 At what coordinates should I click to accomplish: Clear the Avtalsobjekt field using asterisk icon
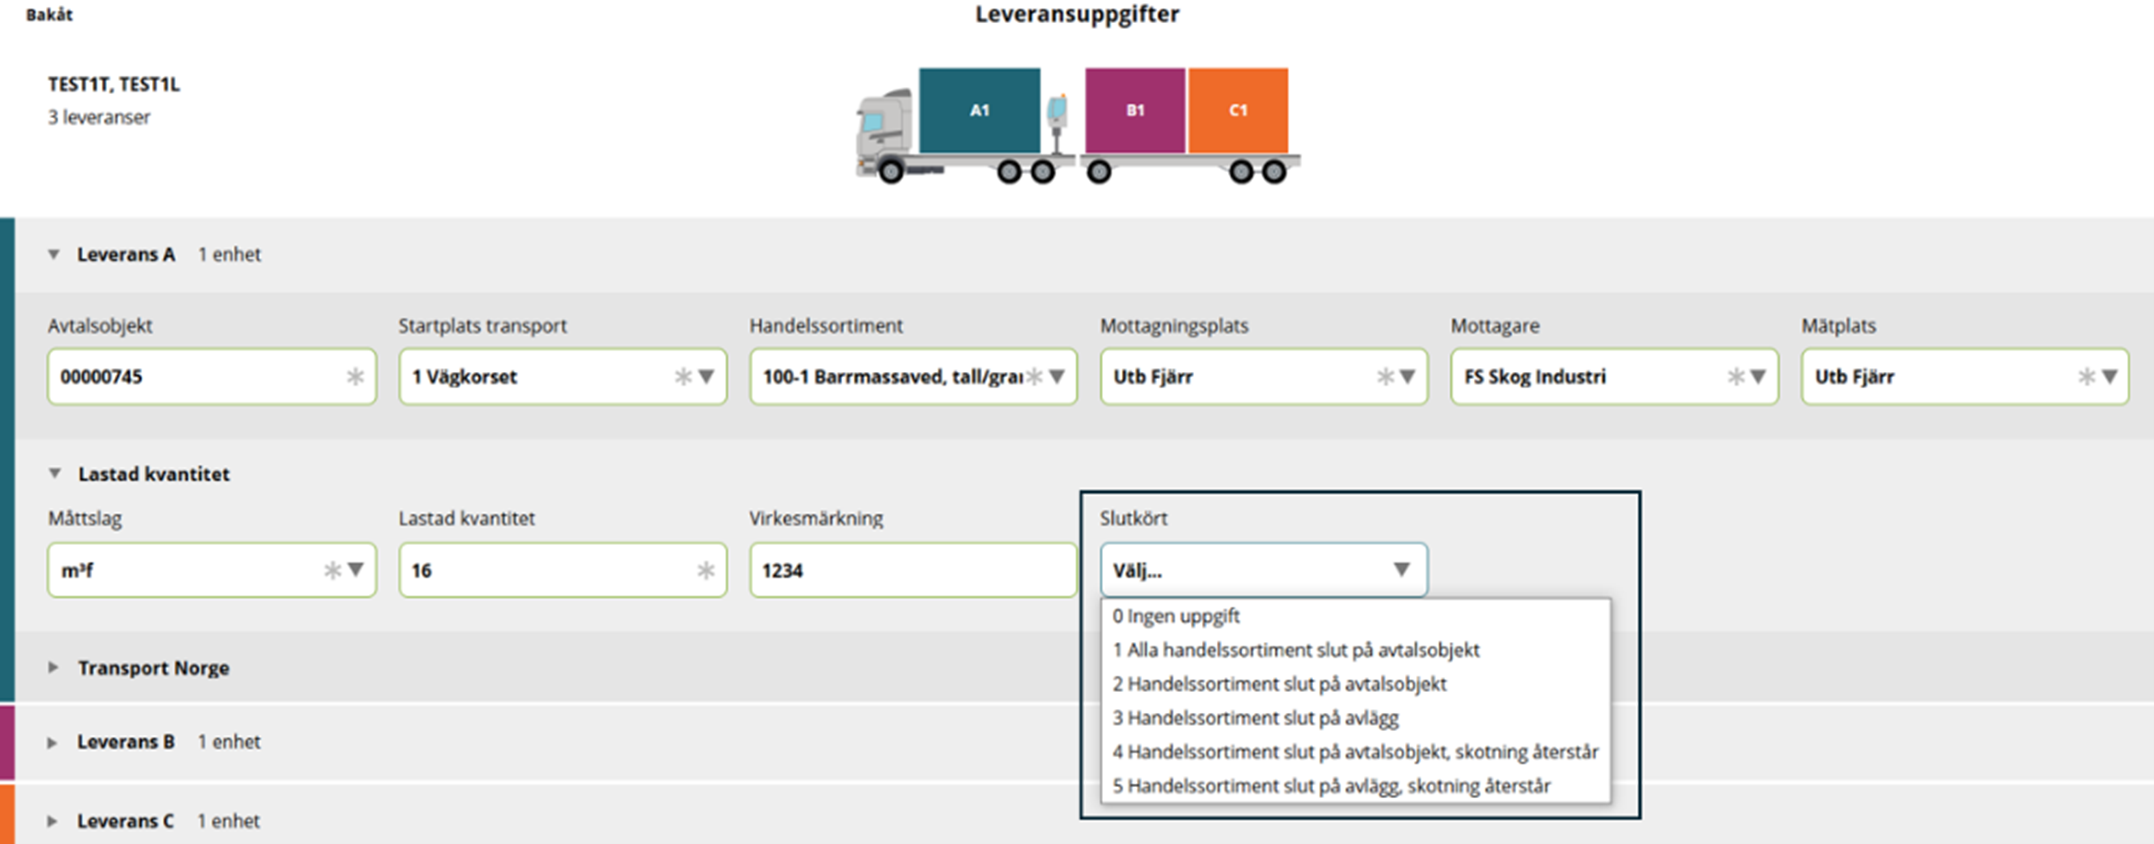(x=355, y=377)
